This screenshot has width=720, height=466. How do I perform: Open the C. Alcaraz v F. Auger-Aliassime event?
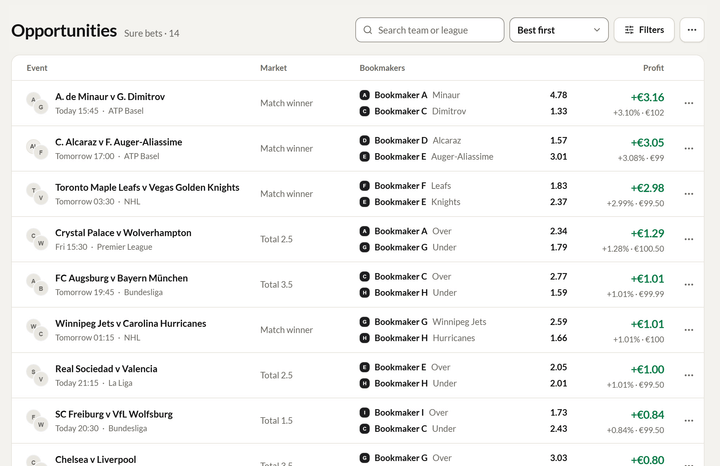tap(118, 142)
